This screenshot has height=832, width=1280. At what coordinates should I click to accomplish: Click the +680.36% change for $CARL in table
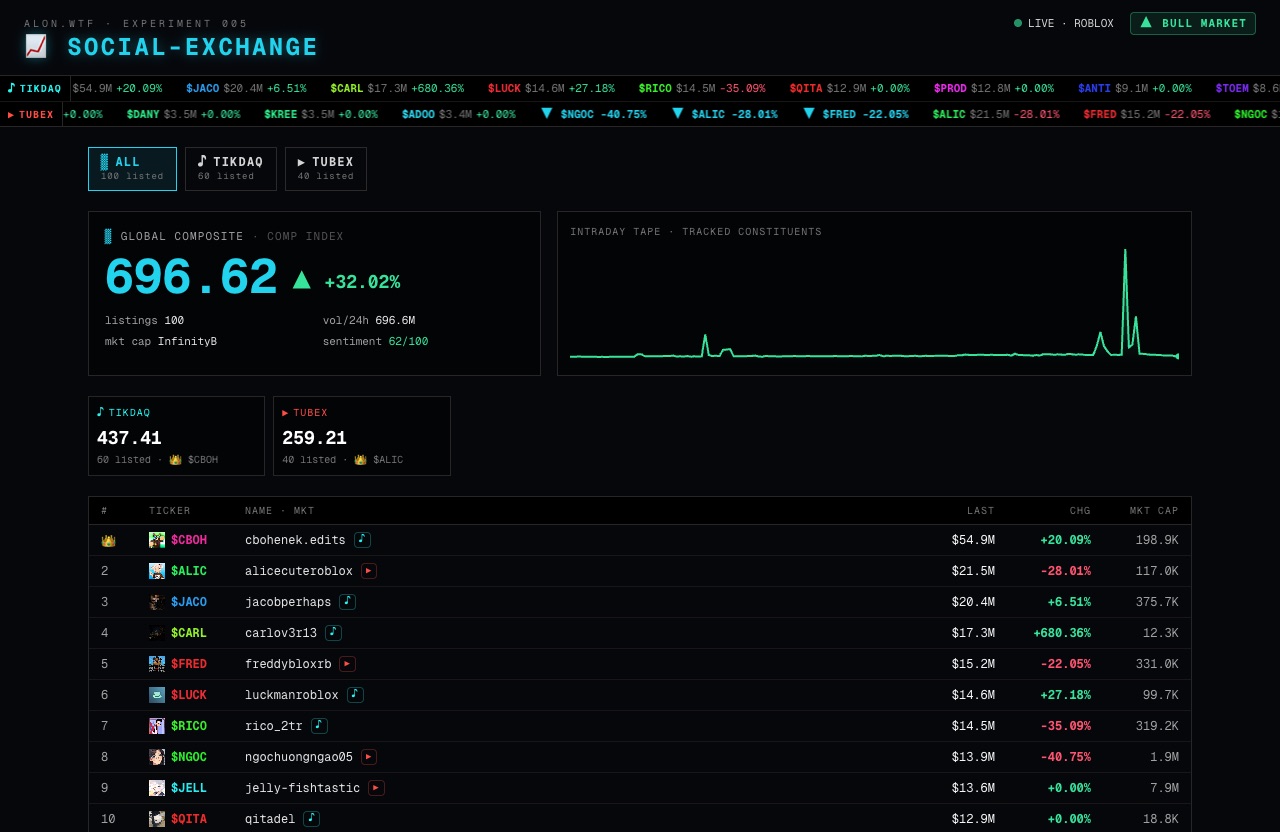tap(1062, 633)
